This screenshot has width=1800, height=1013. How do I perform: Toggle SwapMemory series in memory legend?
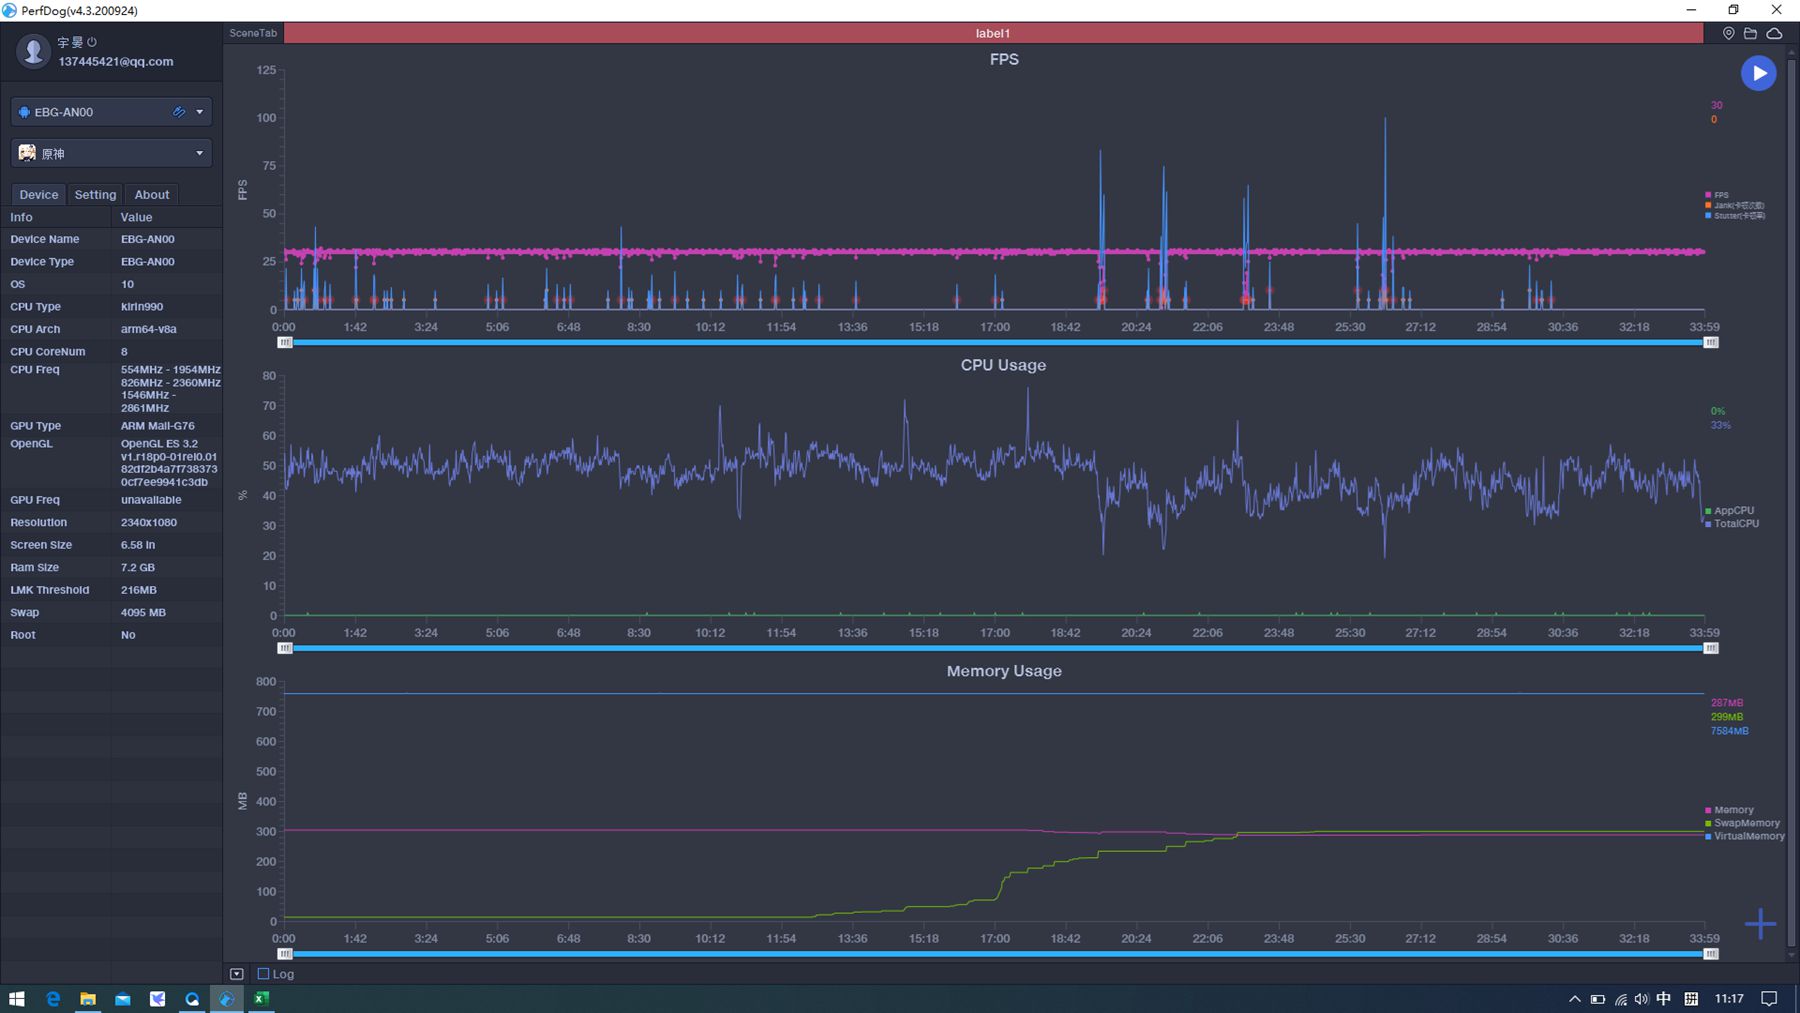(x=1745, y=823)
